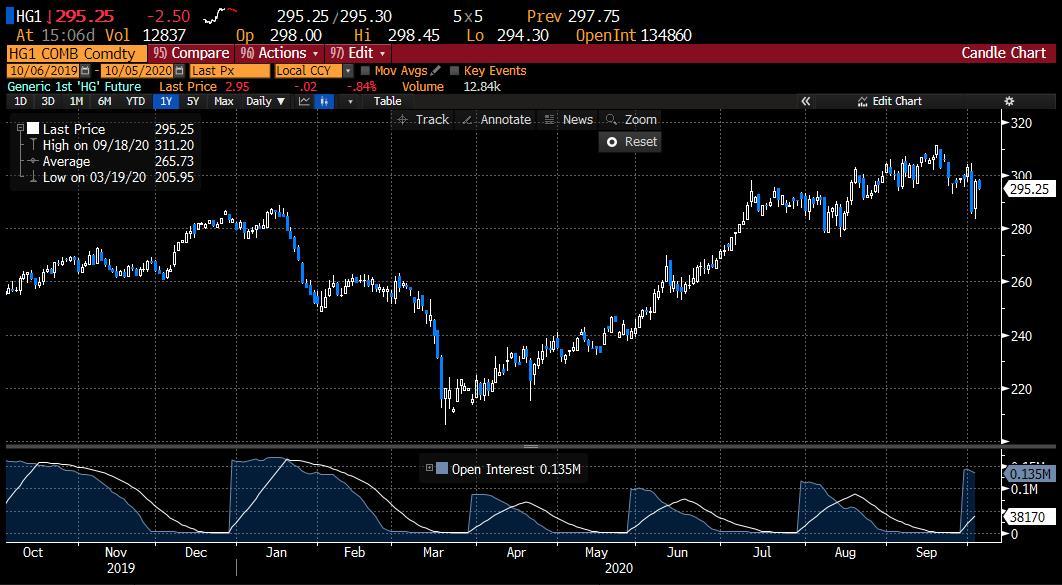Select the Reset radio option
Image resolution: width=1062 pixels, height=585 pixels.
(612, 142)
